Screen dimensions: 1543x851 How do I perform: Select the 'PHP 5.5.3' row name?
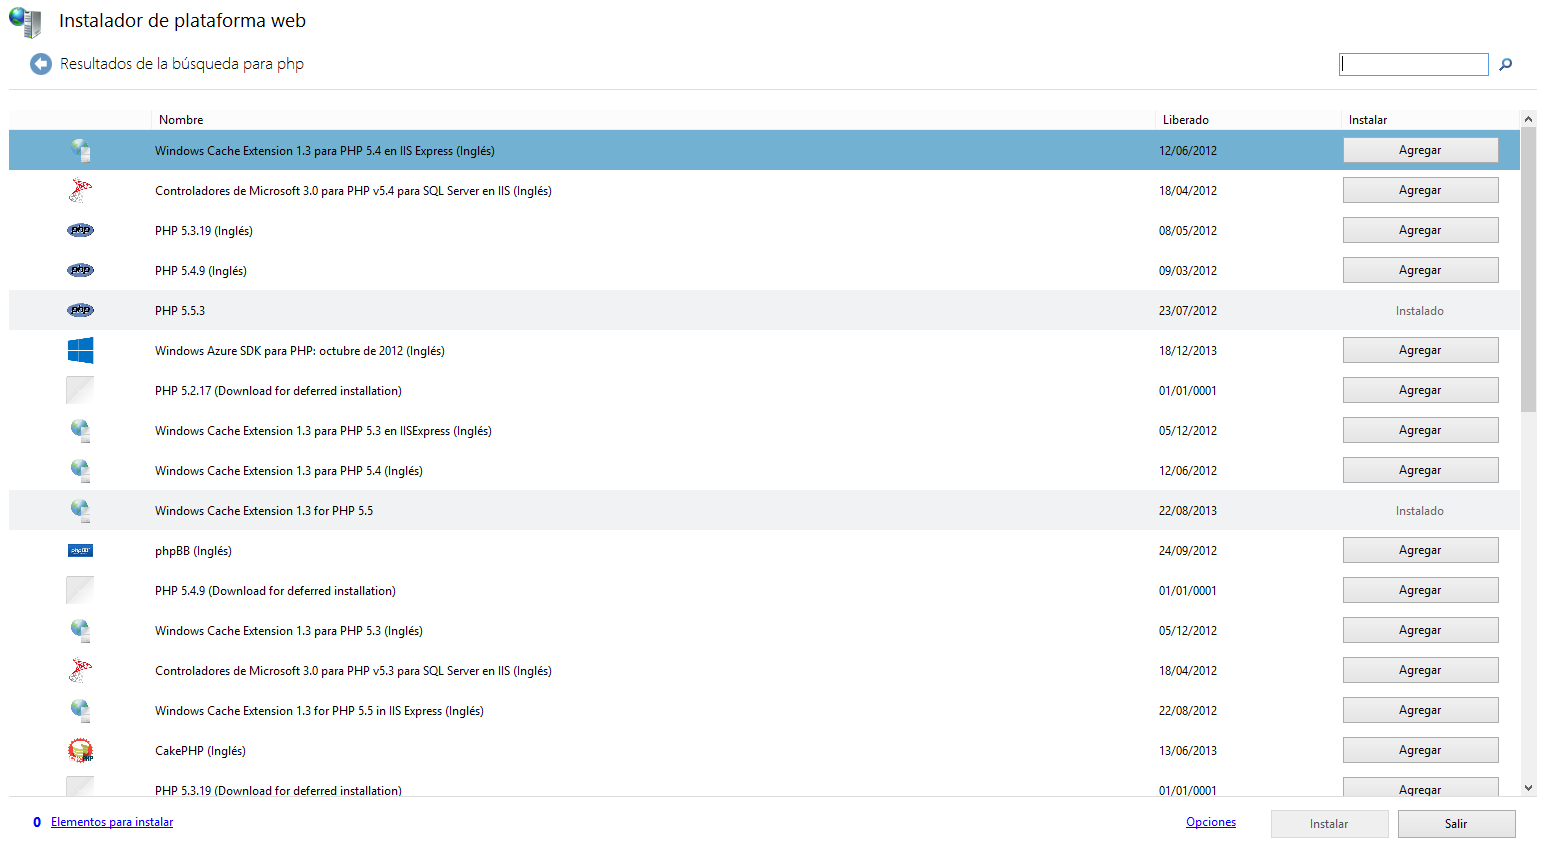[x=180, y=311]
